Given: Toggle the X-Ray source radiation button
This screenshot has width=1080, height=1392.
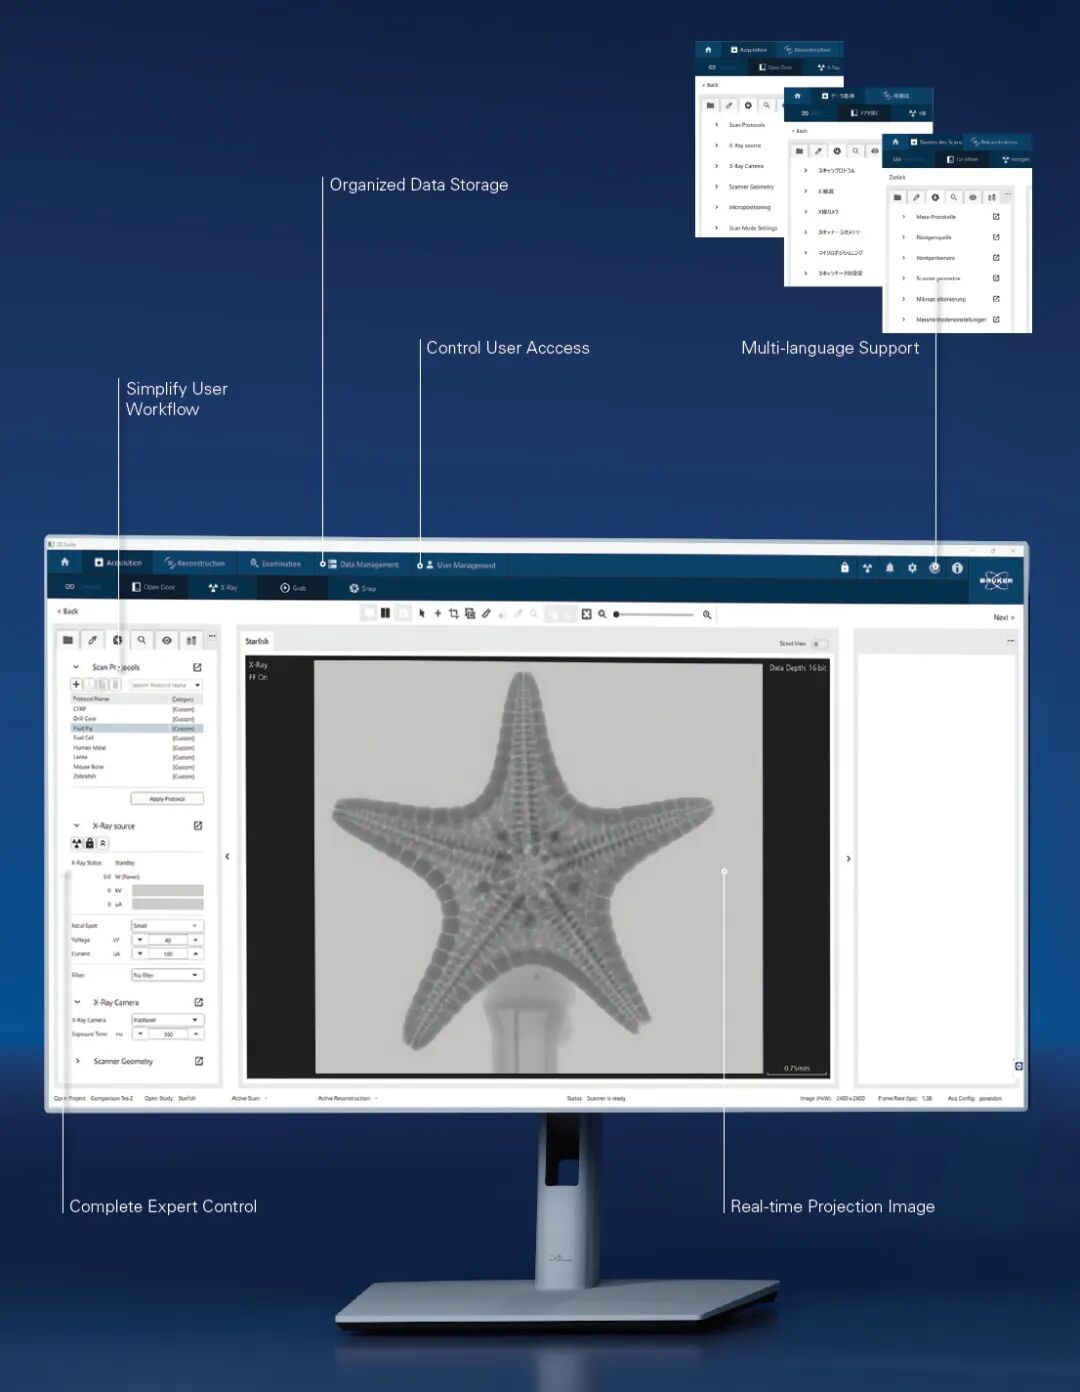Looking at the screenshot, I should [x=77, y=843].
